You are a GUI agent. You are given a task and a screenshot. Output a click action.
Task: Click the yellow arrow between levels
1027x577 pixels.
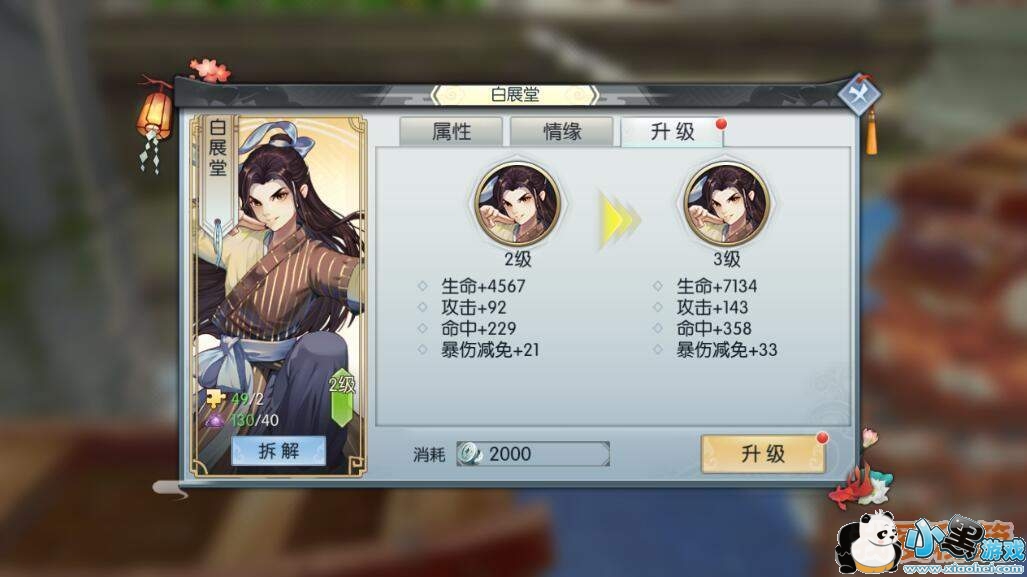(619, 220)
